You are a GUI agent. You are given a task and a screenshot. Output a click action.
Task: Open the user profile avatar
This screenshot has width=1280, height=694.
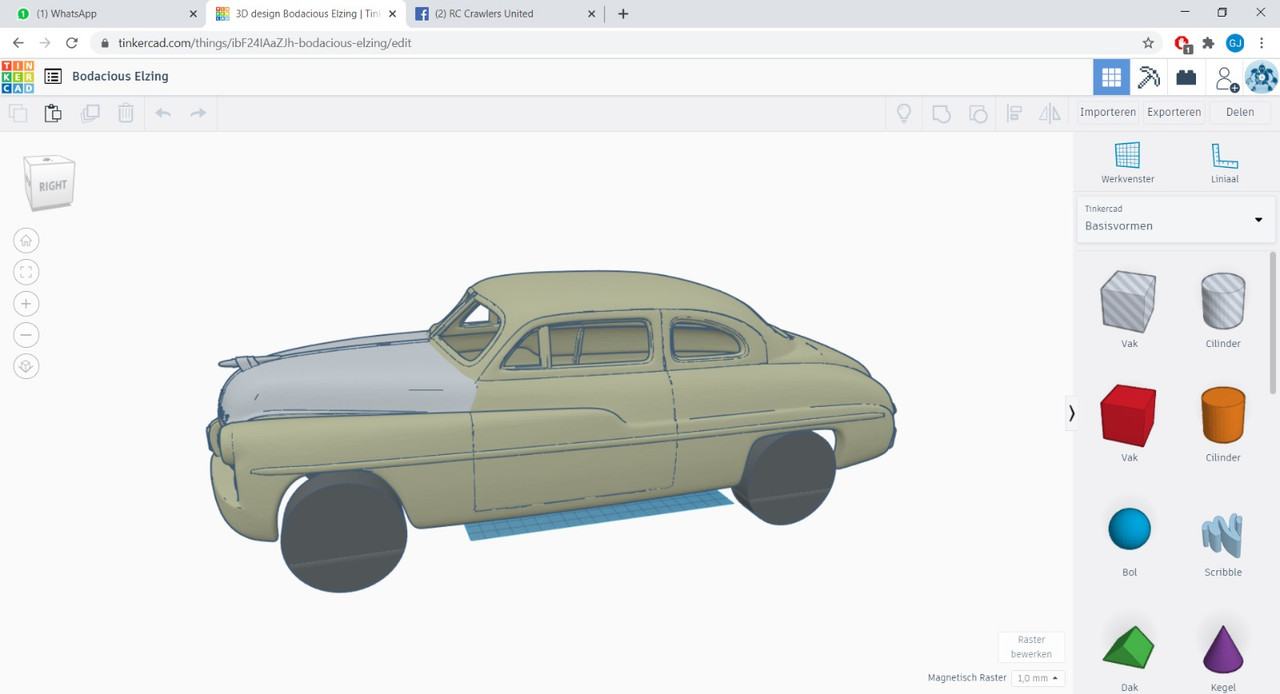click(x=1261, y=77)
